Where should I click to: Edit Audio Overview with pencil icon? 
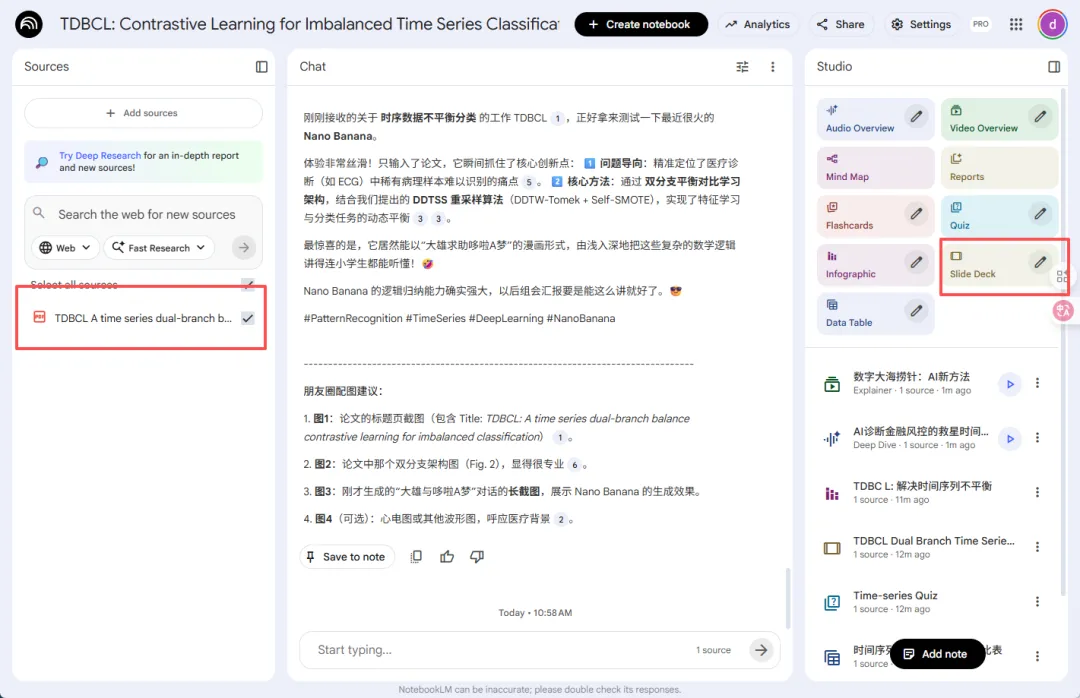(916, 116)
